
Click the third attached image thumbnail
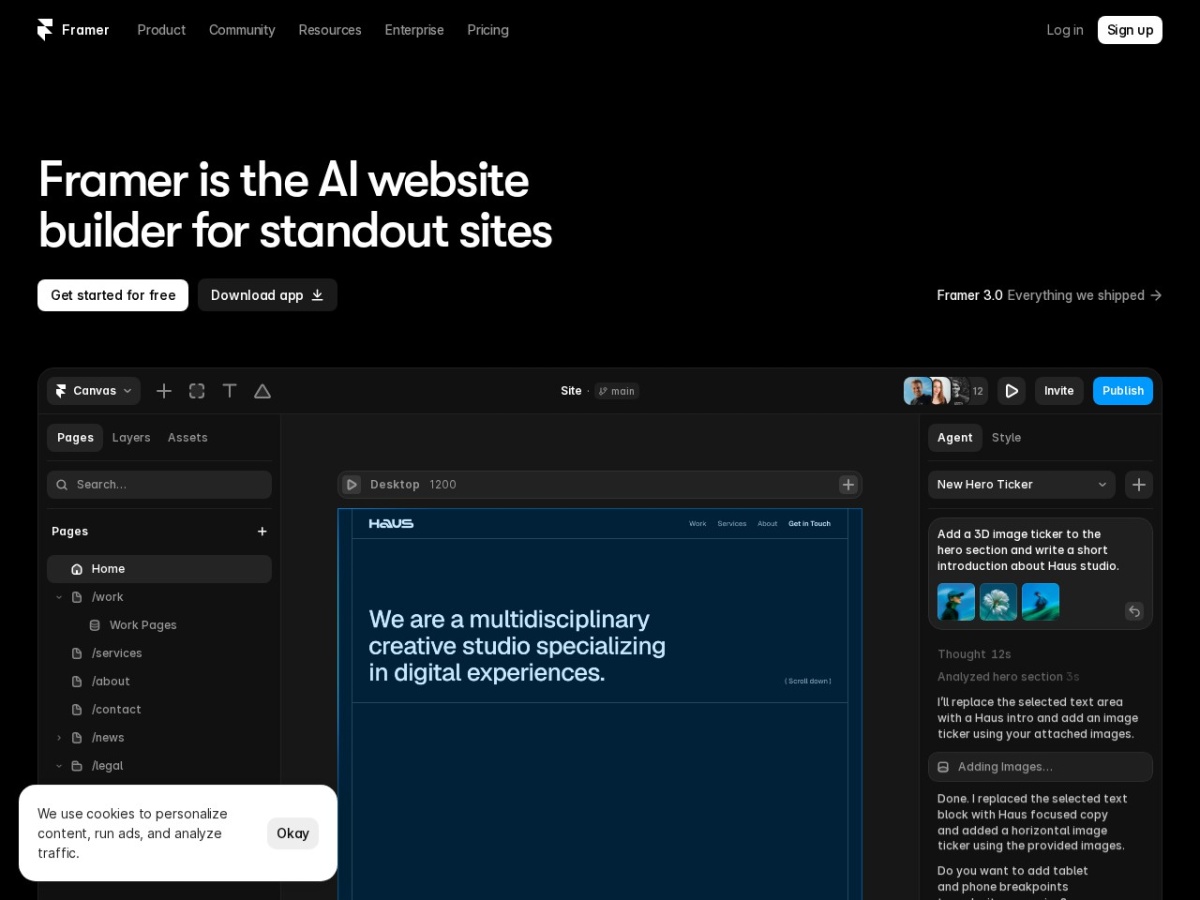coord(1040,602)
